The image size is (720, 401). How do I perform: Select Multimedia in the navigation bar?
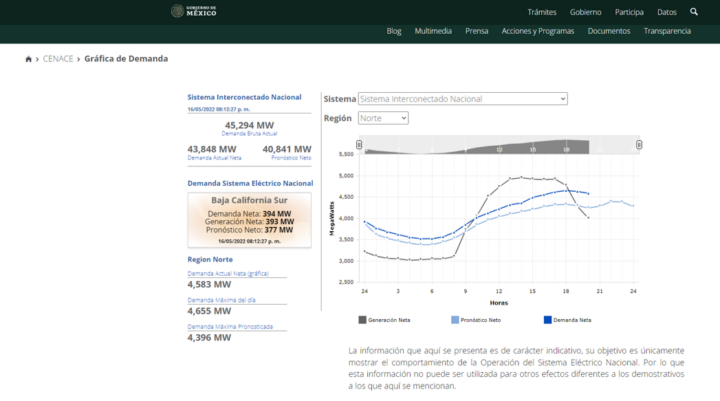point(433,31)
